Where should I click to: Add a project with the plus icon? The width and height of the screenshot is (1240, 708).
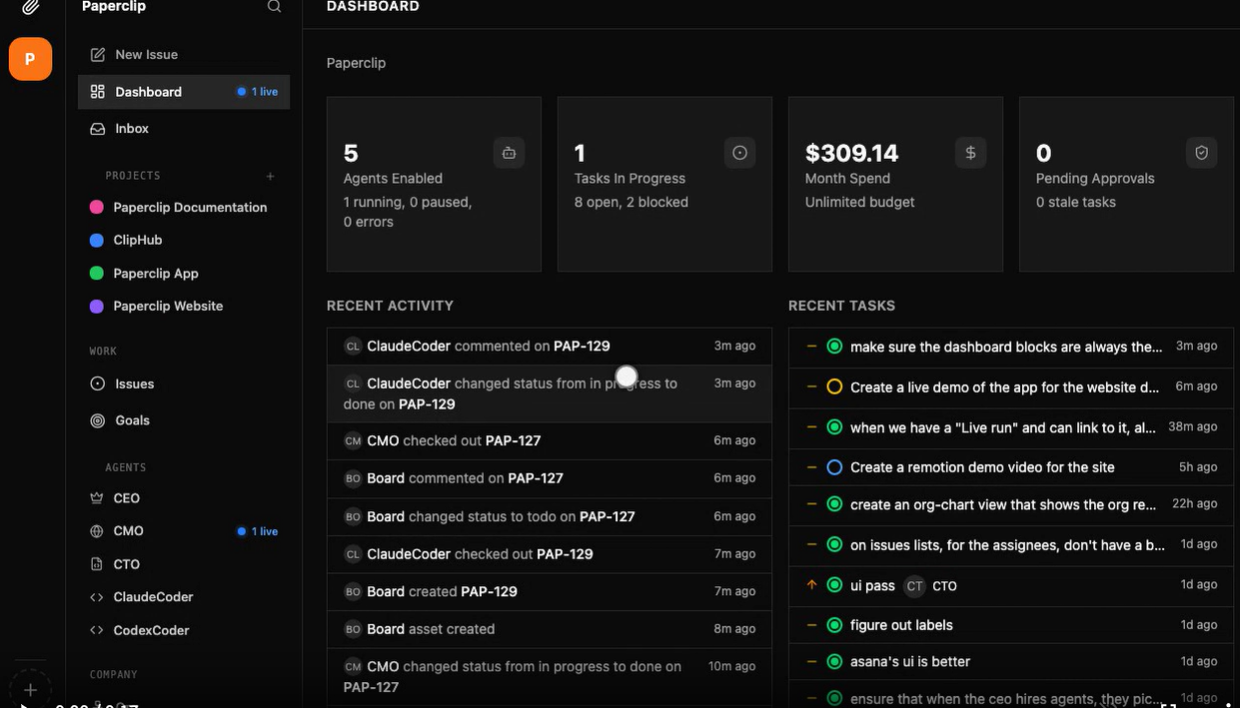tap(270, 176)
